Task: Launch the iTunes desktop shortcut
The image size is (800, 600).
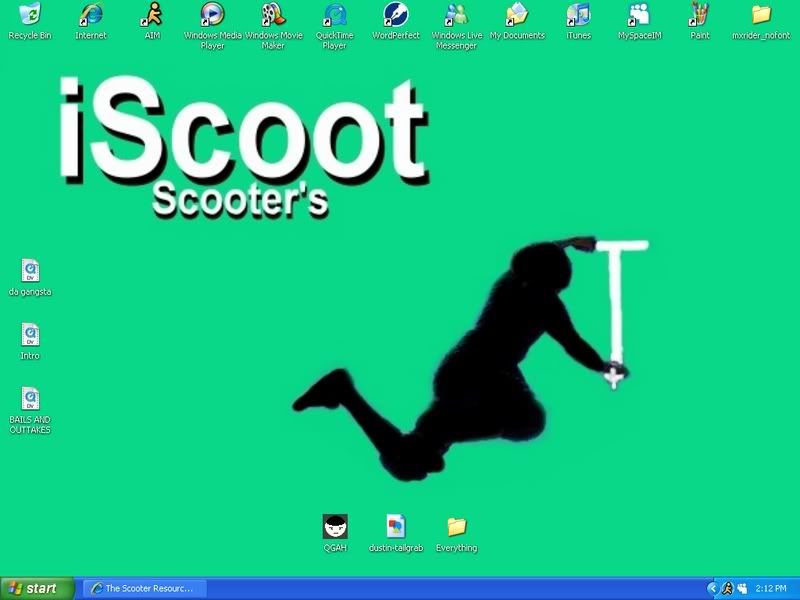Action: click(x=578, y=15)
